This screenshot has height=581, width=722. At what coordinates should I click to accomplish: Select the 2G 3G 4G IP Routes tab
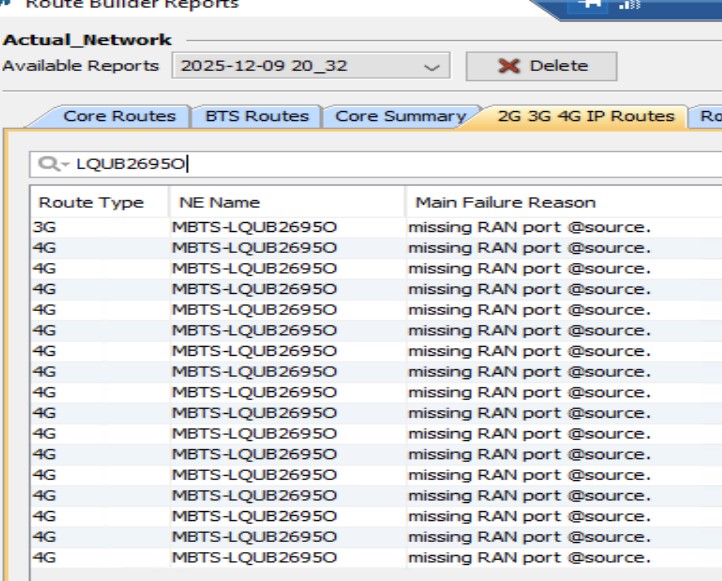[586, 116]
